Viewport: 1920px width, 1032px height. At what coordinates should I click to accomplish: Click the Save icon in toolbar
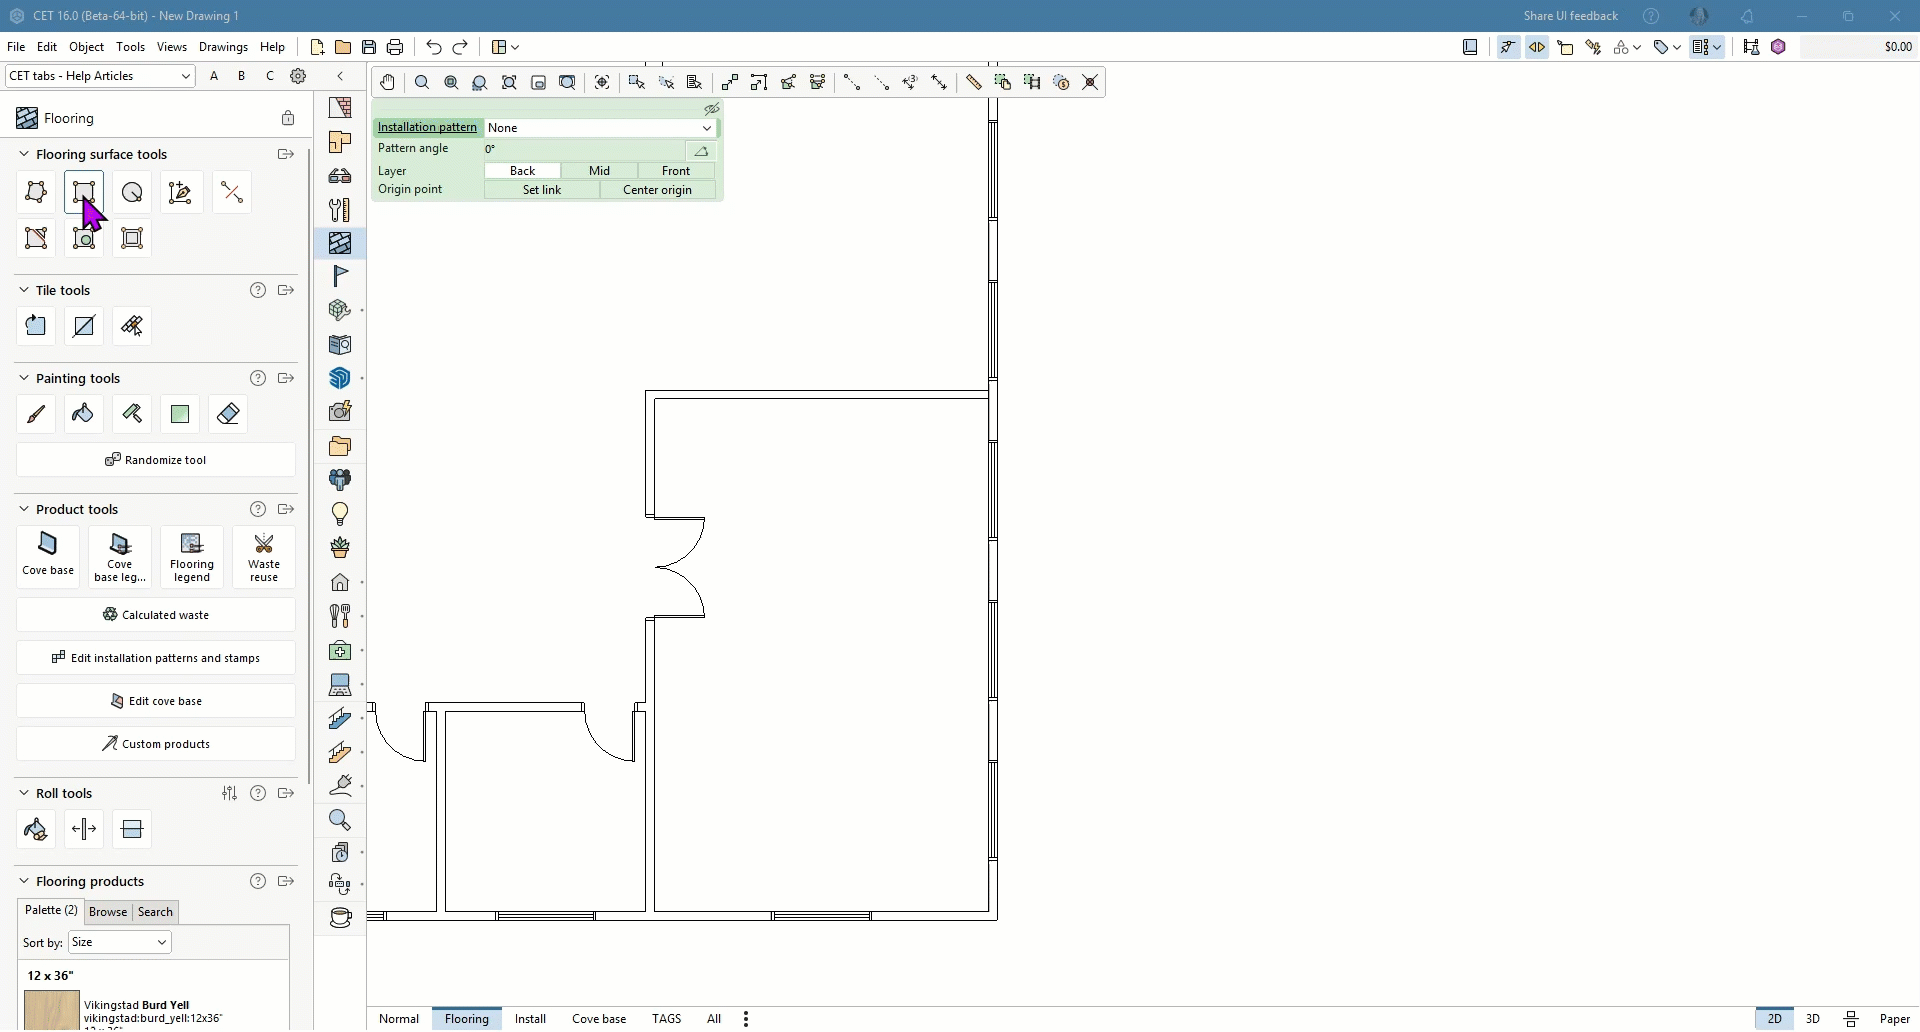point(369,47)
